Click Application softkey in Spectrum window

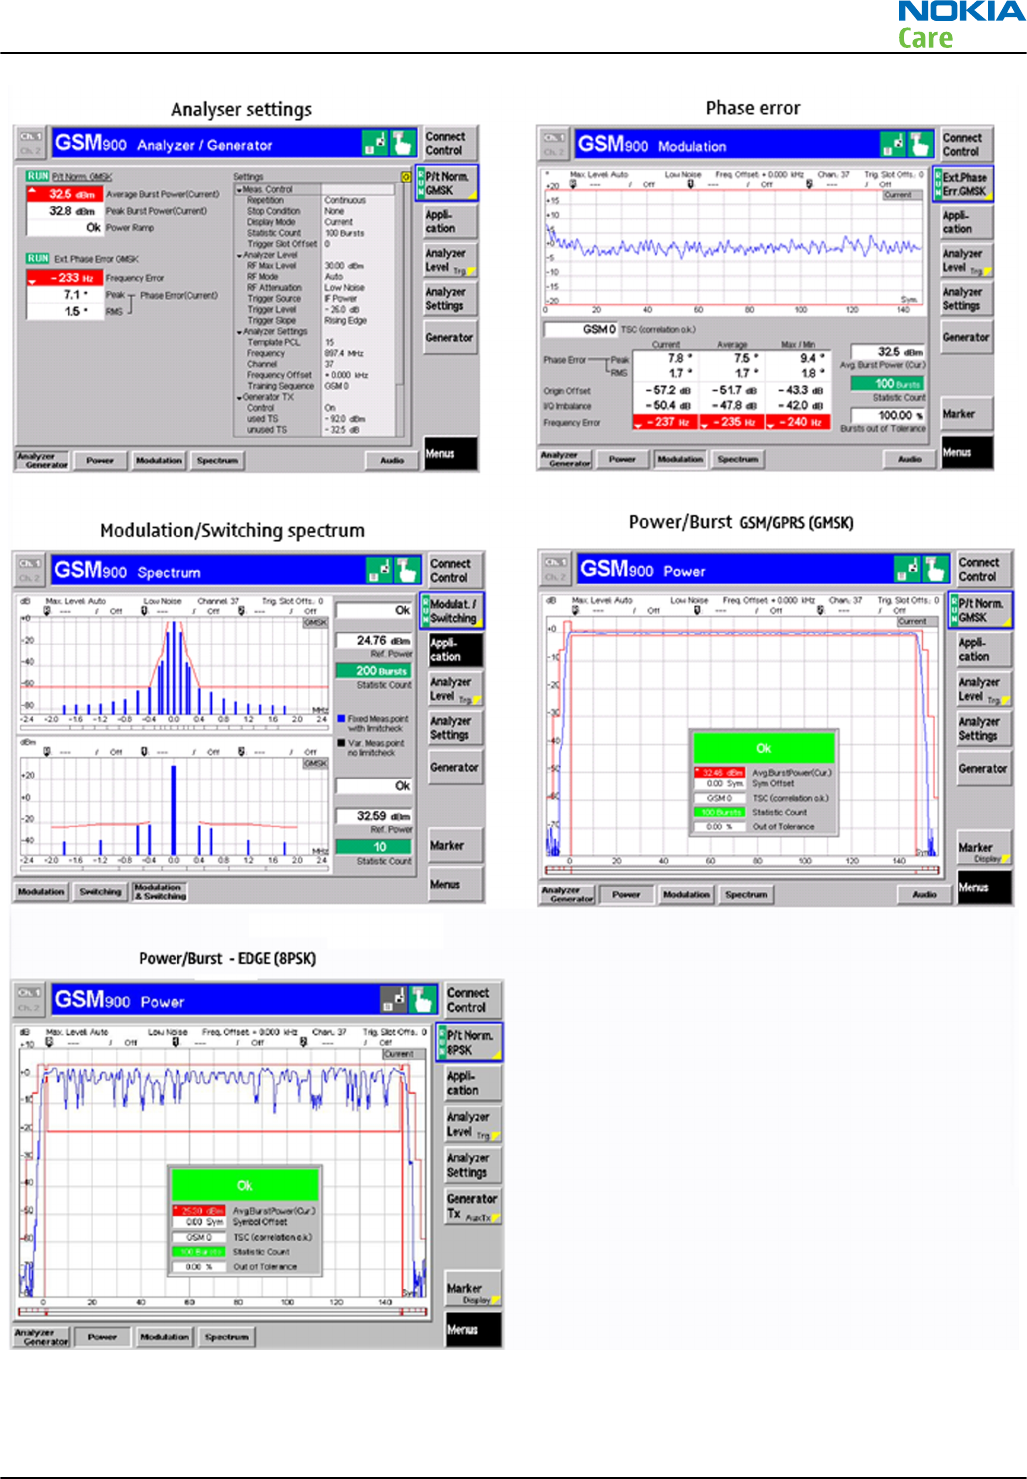tap(455, 650)
